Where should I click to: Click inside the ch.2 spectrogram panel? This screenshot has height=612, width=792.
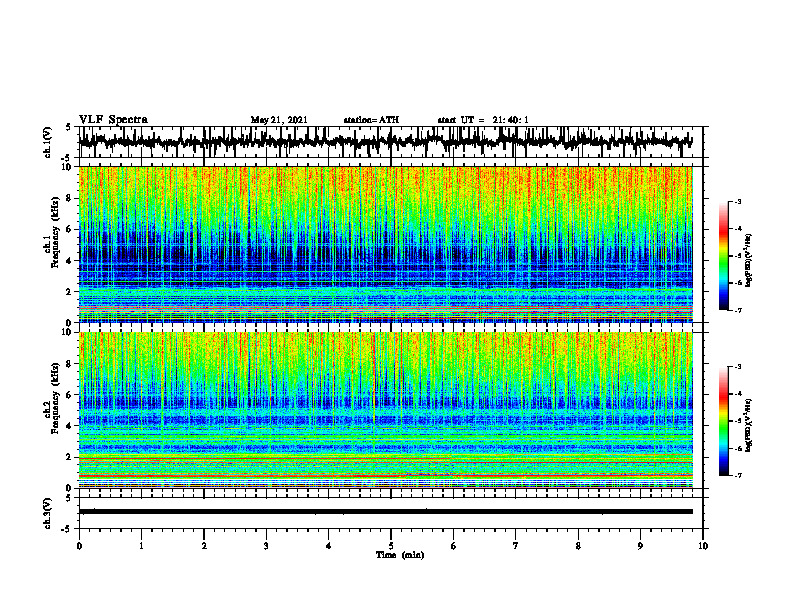tap(386, 410)
